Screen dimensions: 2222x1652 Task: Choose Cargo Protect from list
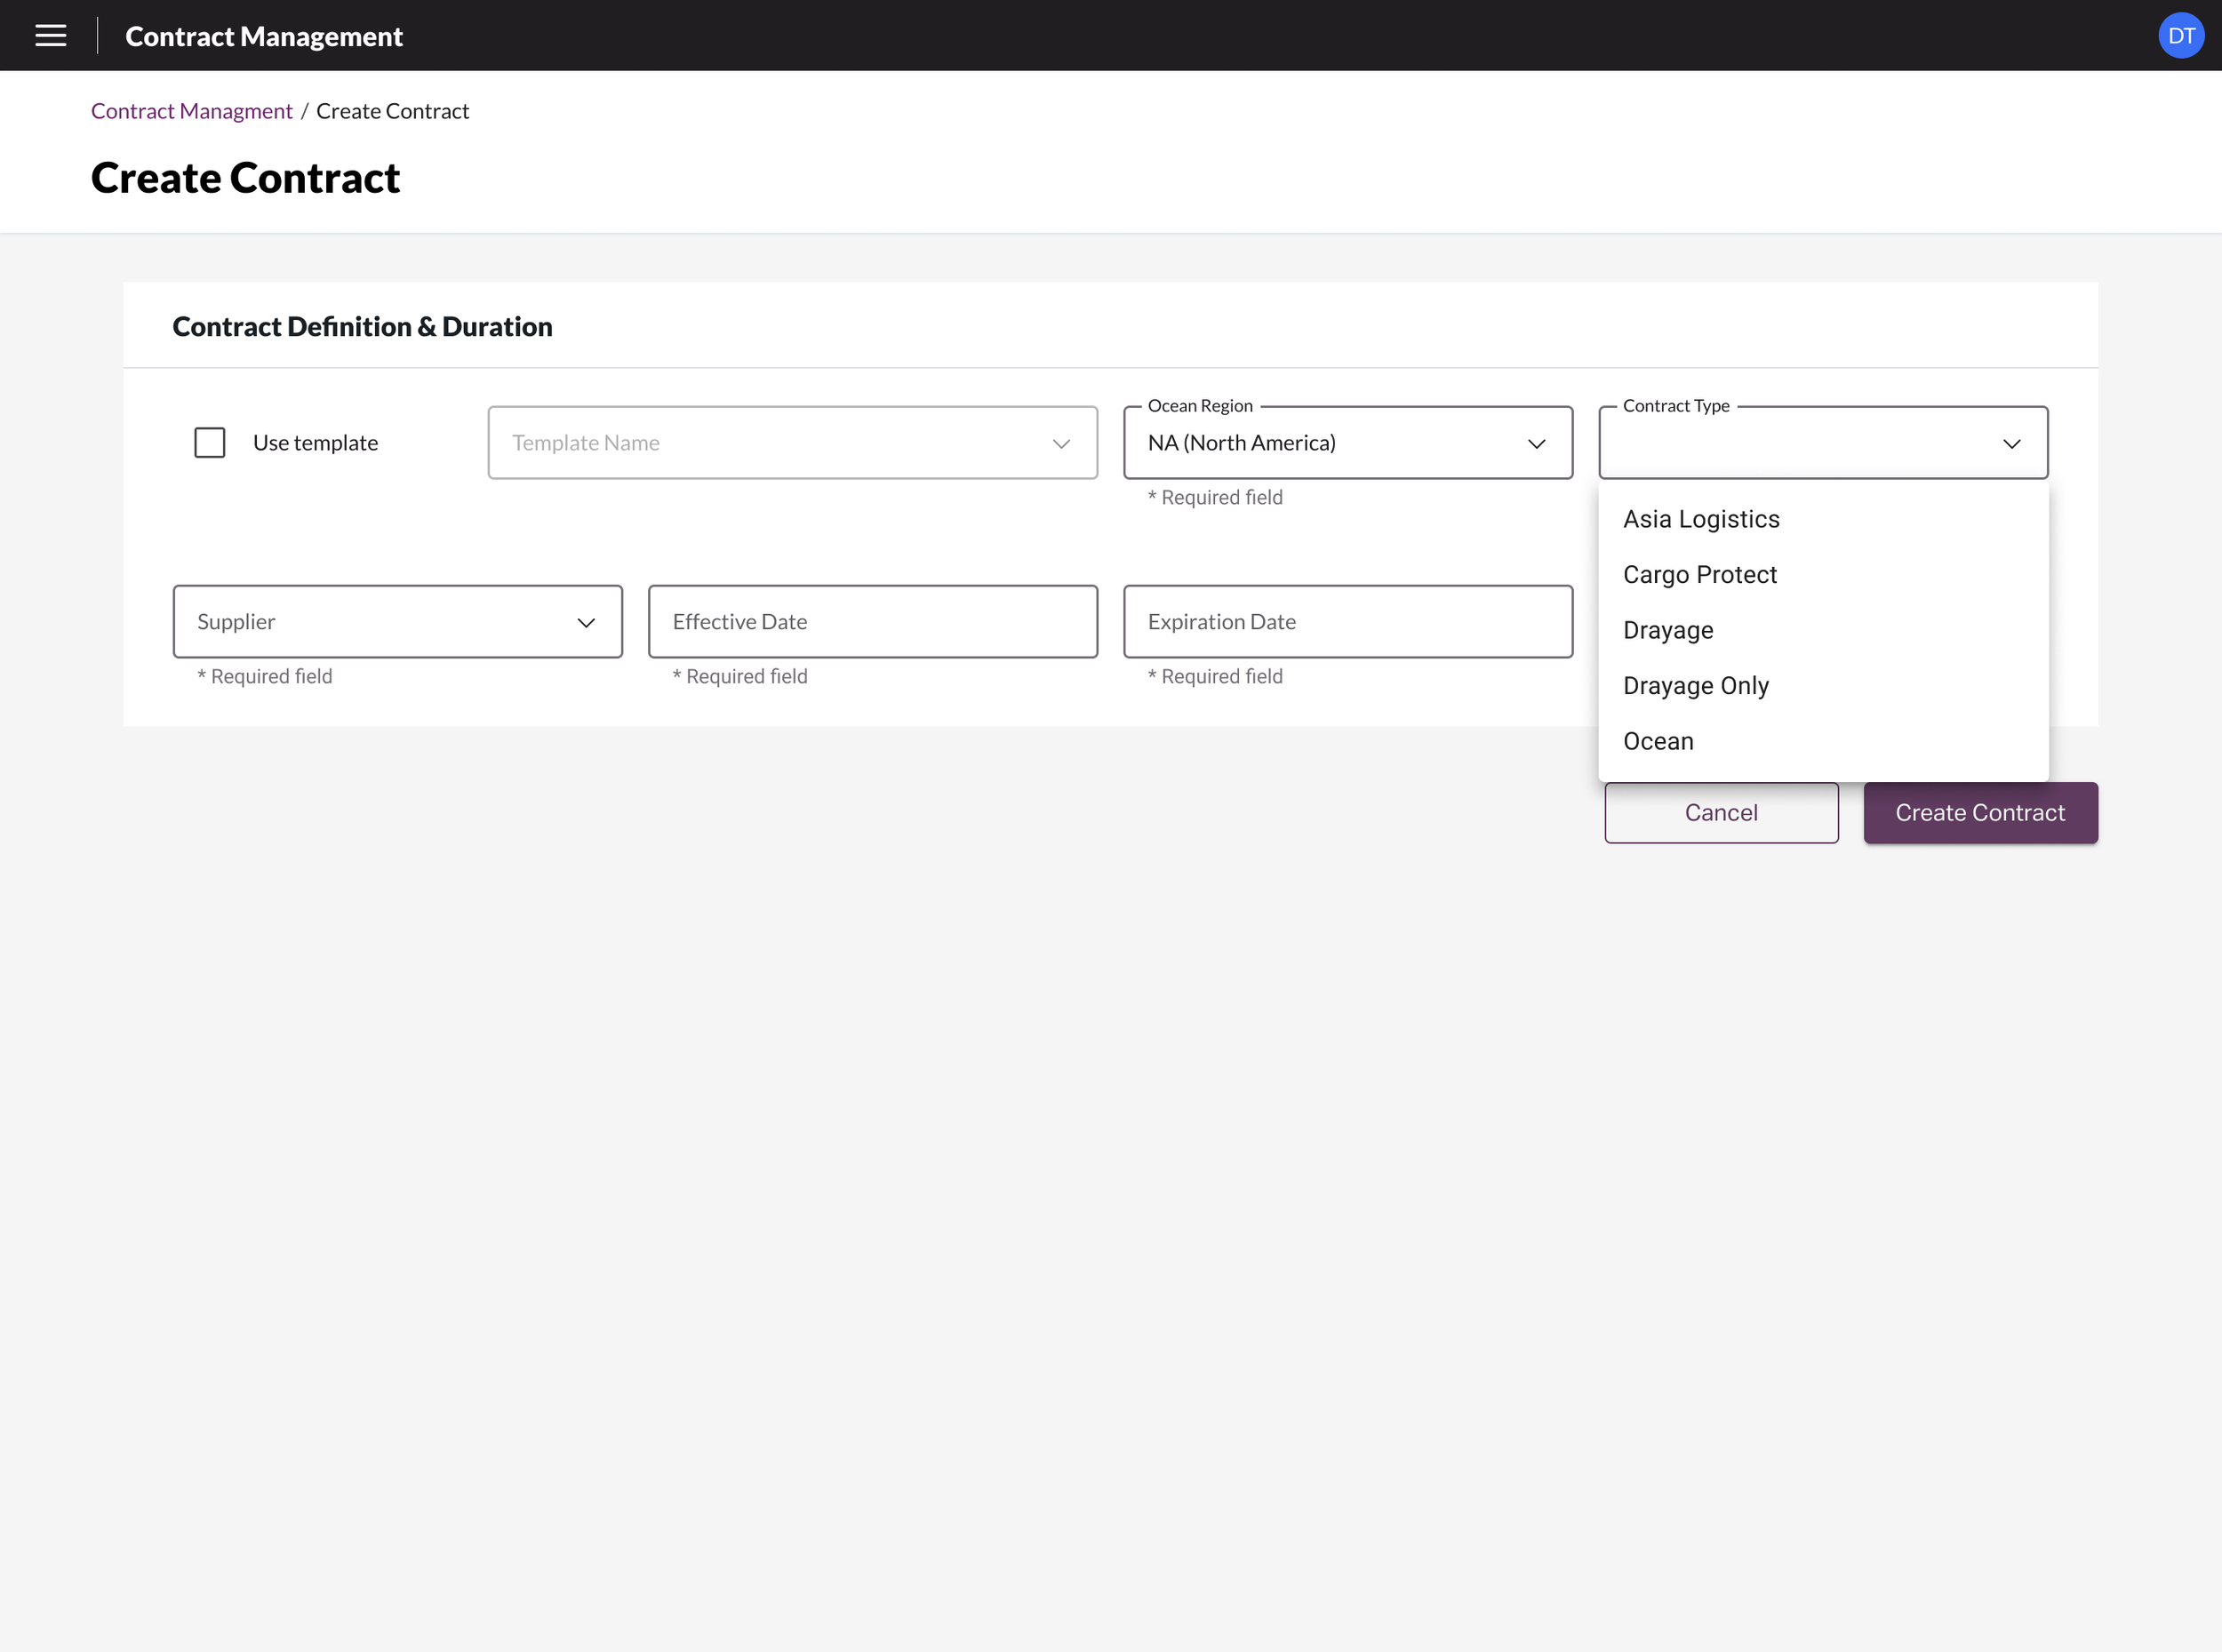point(1700,575)
